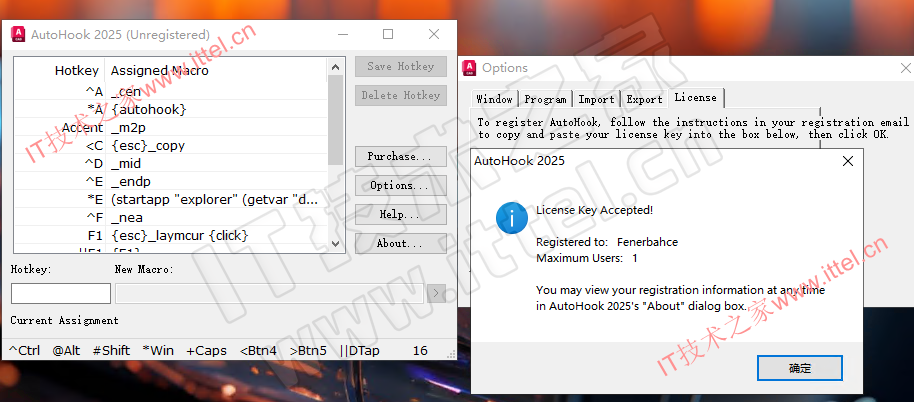Open the Window tab in Options
This screenshot has height=402, width=914.
pyautogui.click(x=494, y=99)
